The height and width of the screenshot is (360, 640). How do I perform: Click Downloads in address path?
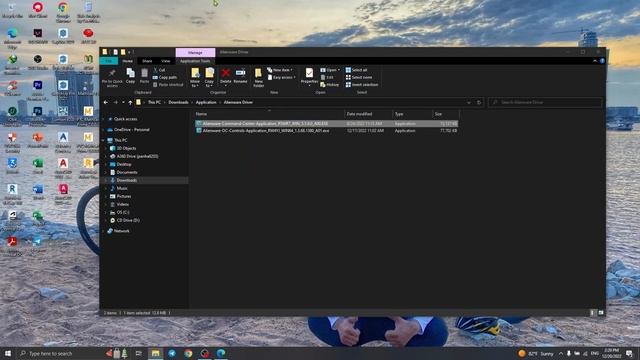[x=178, y=102]
